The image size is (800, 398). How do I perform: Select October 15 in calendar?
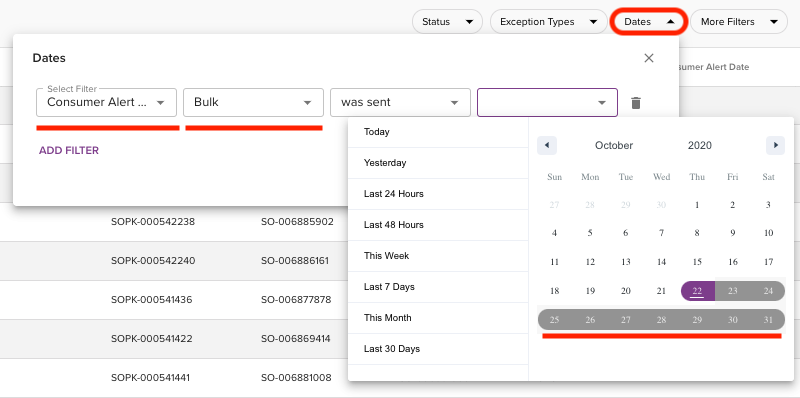[697, 262]
